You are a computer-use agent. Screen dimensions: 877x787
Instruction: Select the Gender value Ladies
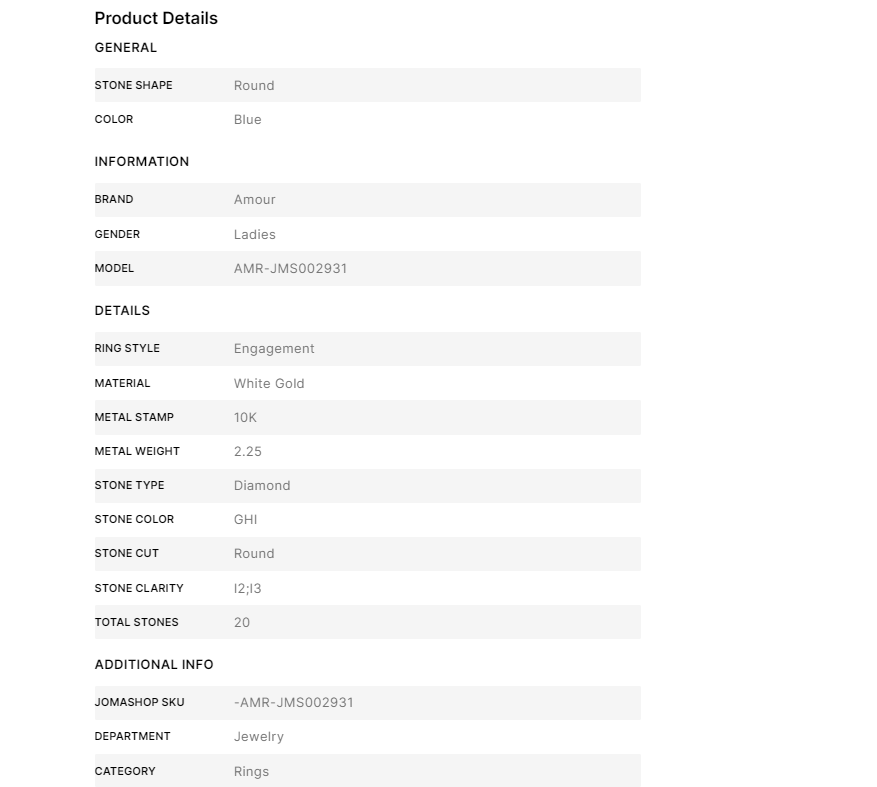click(254, 234)
